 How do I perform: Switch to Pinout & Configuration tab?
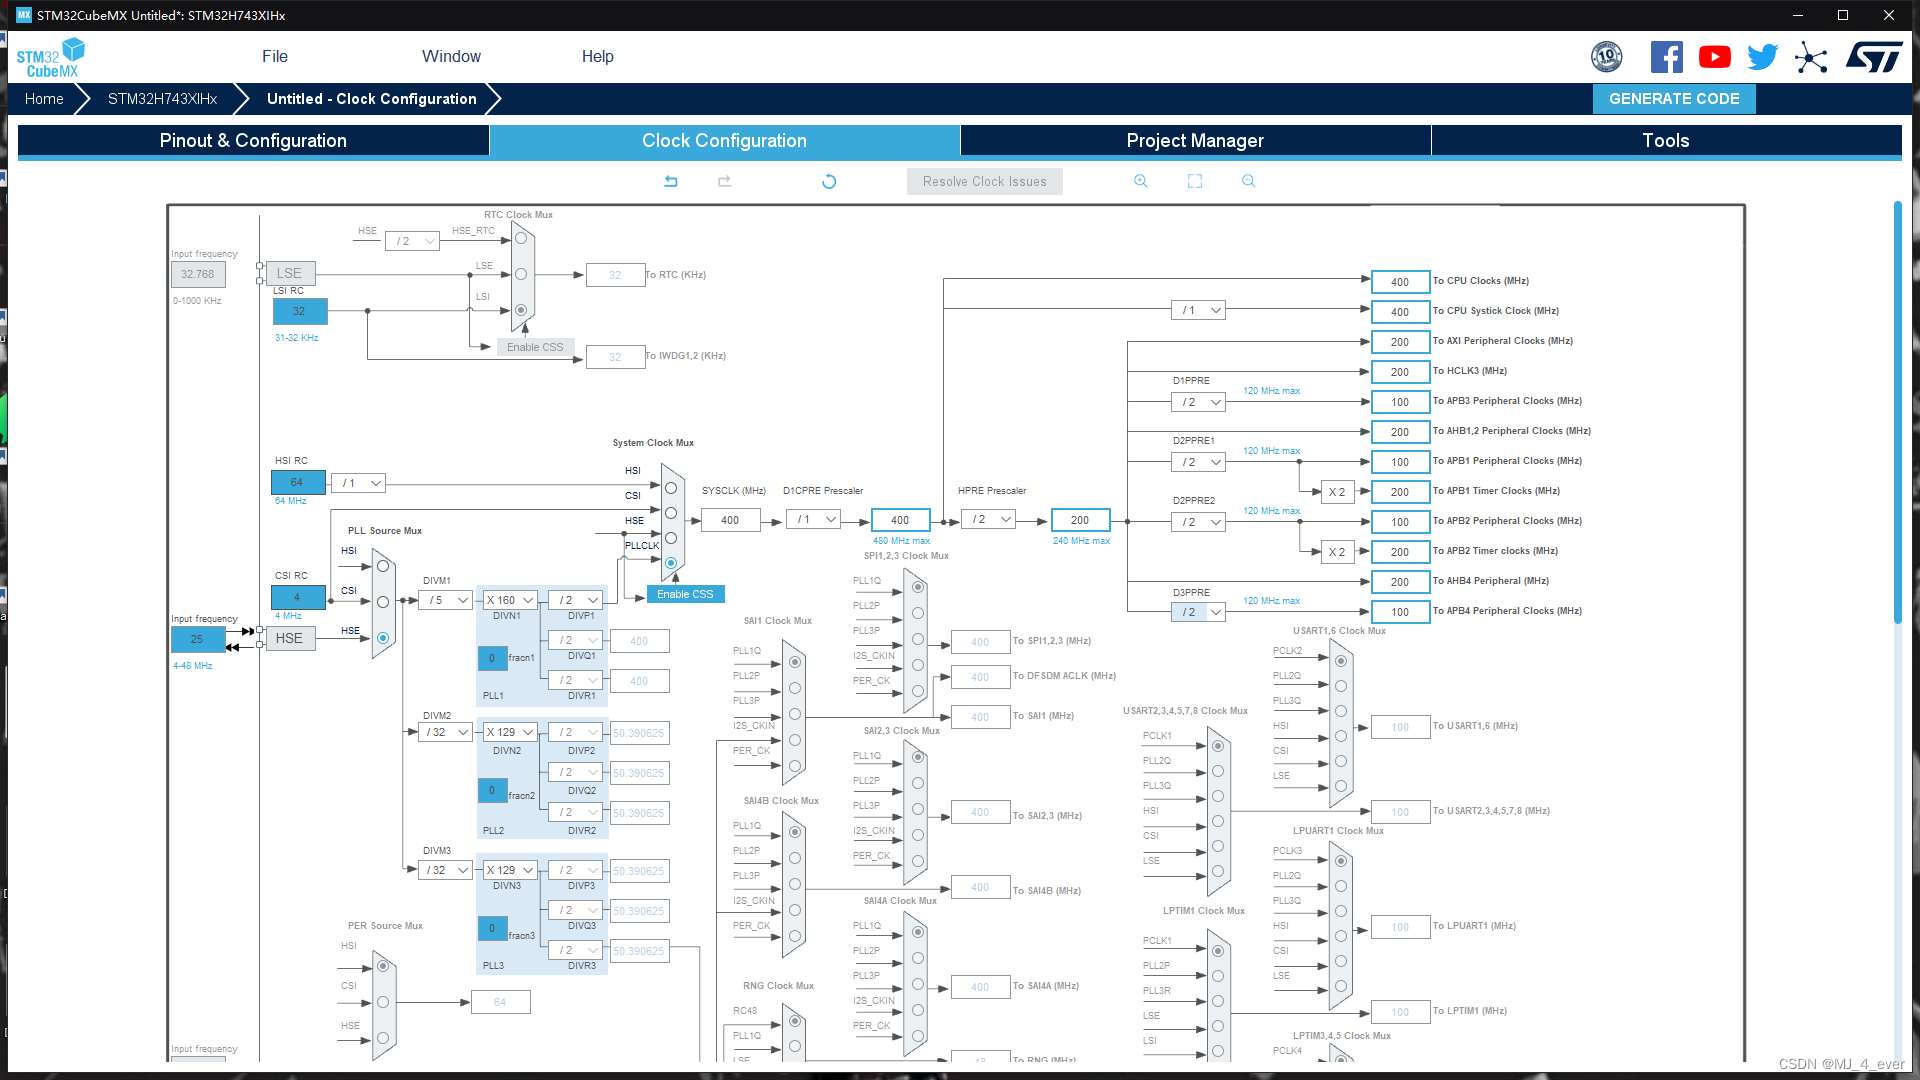pyautogui.click(x=253, y=141)
